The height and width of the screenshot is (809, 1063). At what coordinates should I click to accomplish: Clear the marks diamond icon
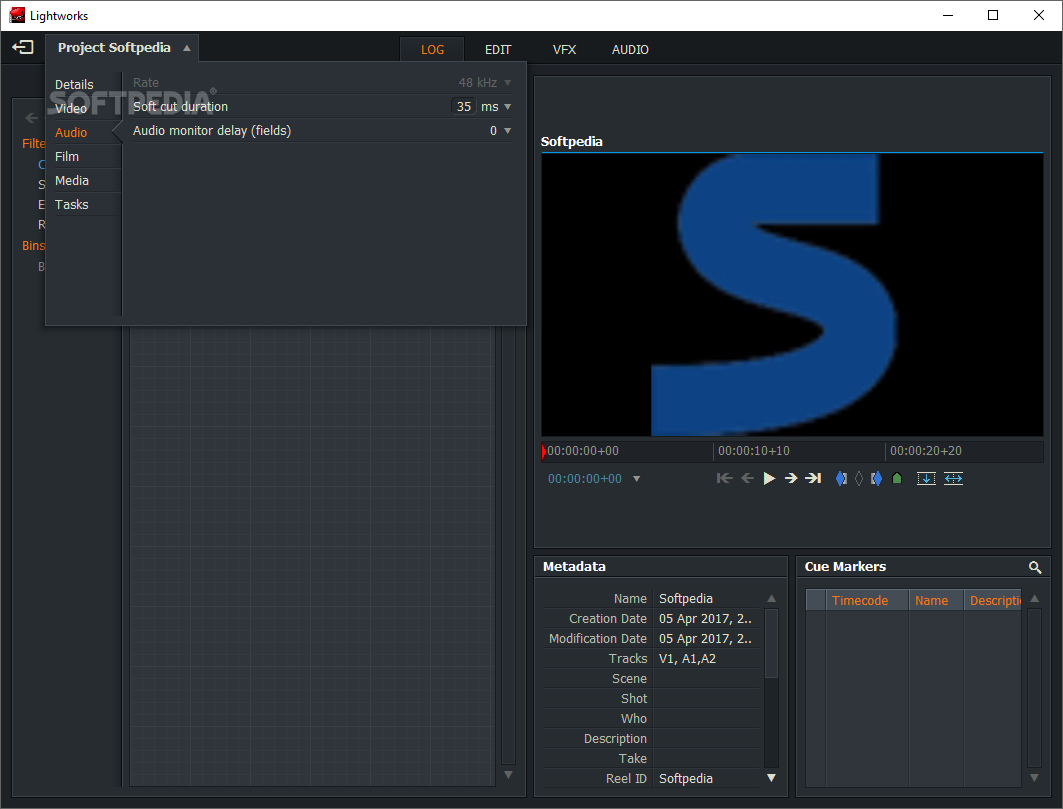859,478
